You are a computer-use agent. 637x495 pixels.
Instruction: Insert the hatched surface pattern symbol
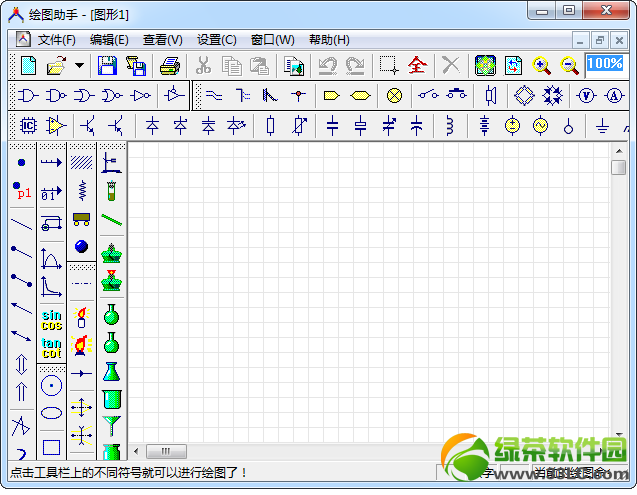point(81,163)
